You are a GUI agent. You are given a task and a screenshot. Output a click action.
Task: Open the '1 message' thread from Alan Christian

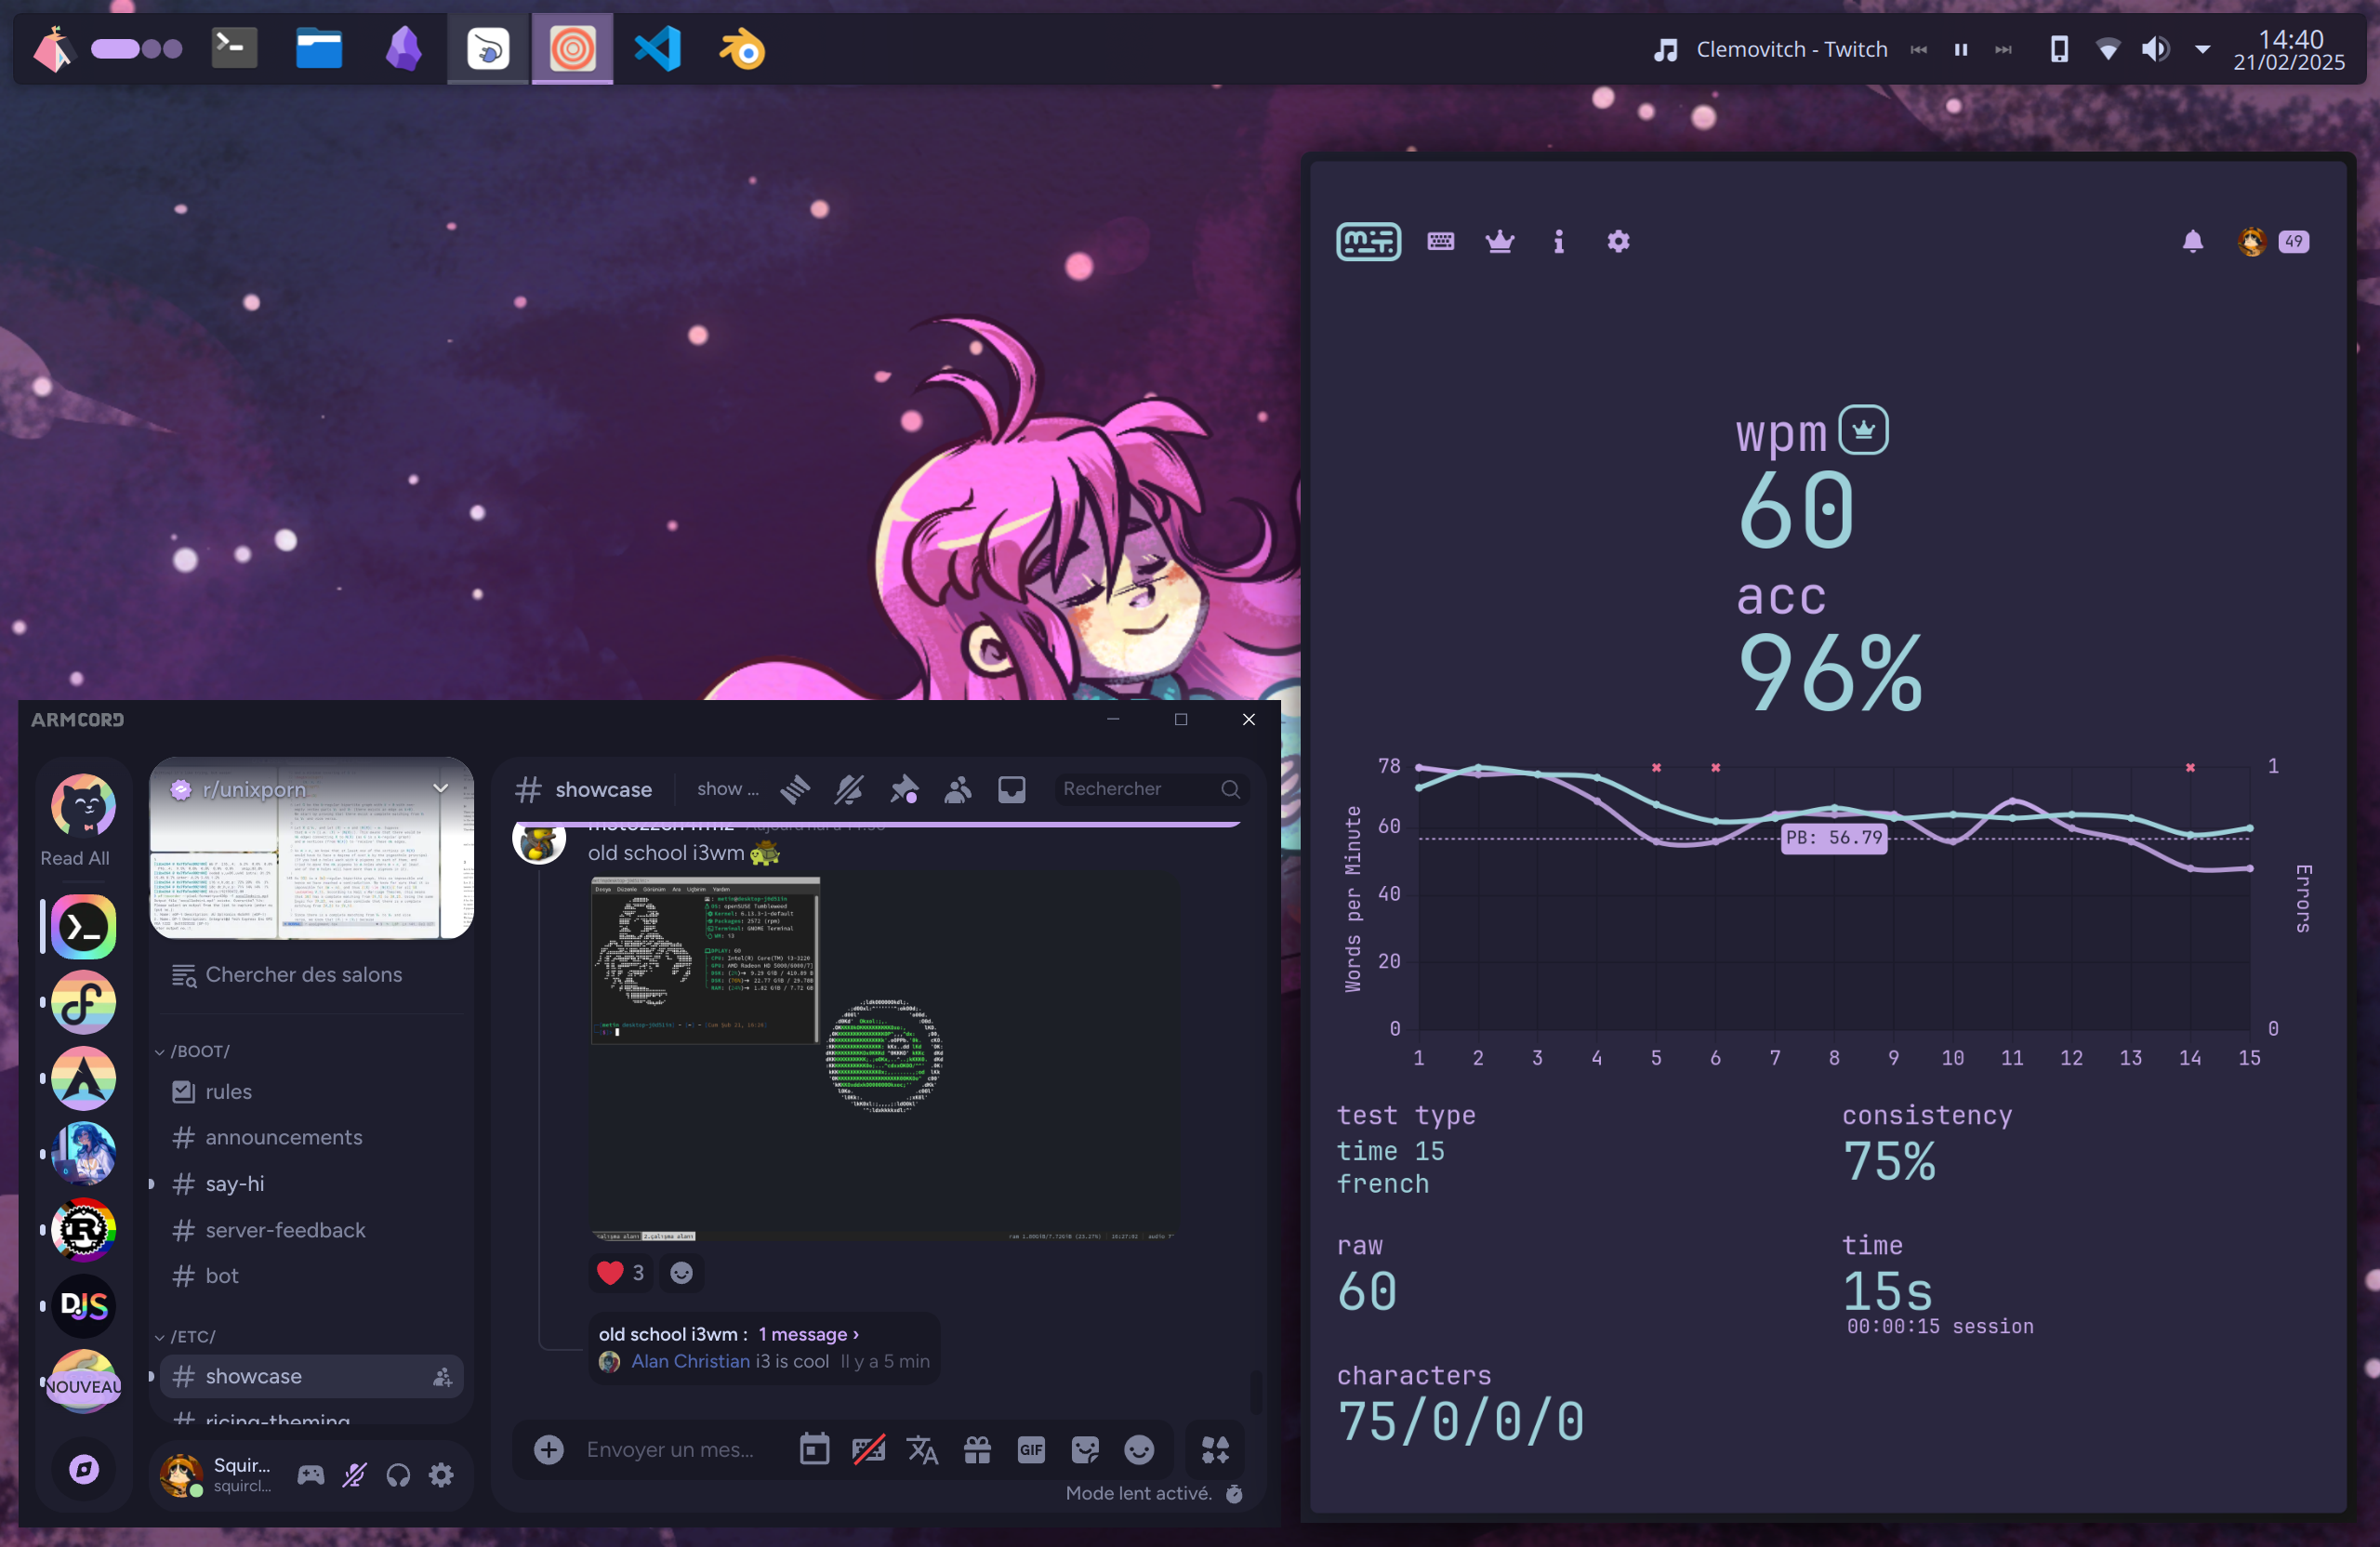tap(806, 1334)
